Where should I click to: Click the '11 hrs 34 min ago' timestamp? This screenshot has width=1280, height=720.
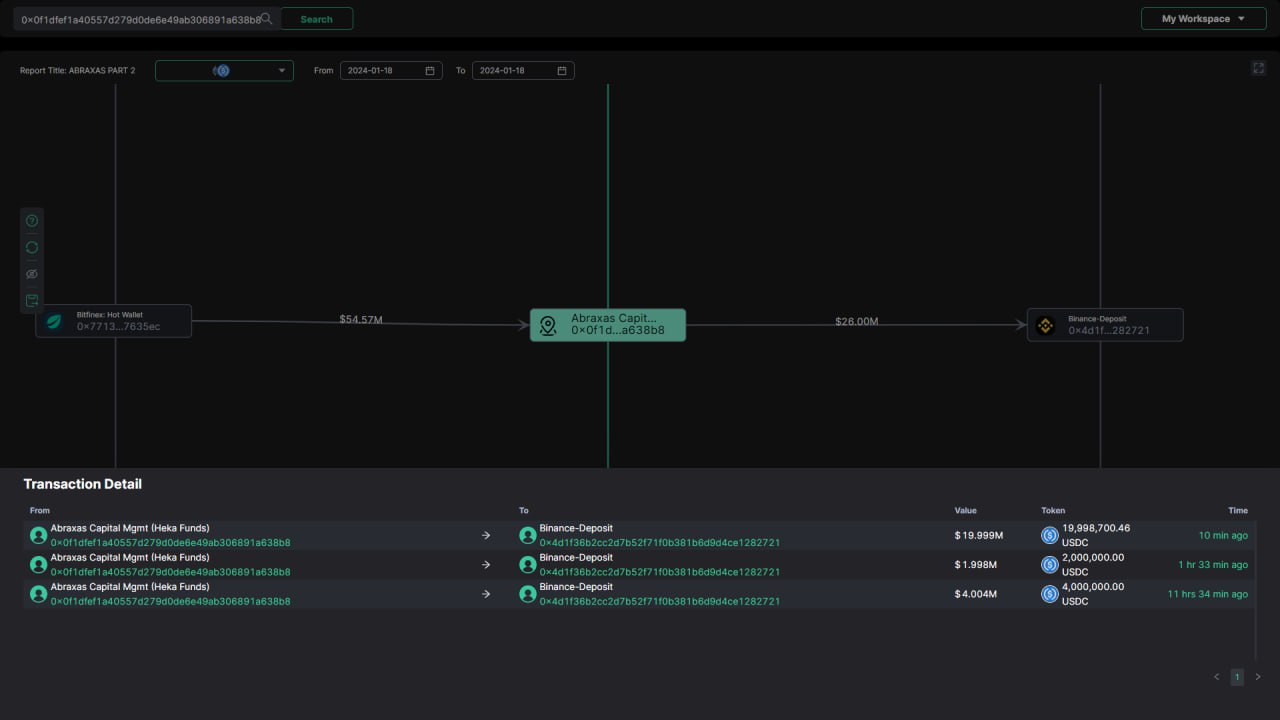point(1208,594)
